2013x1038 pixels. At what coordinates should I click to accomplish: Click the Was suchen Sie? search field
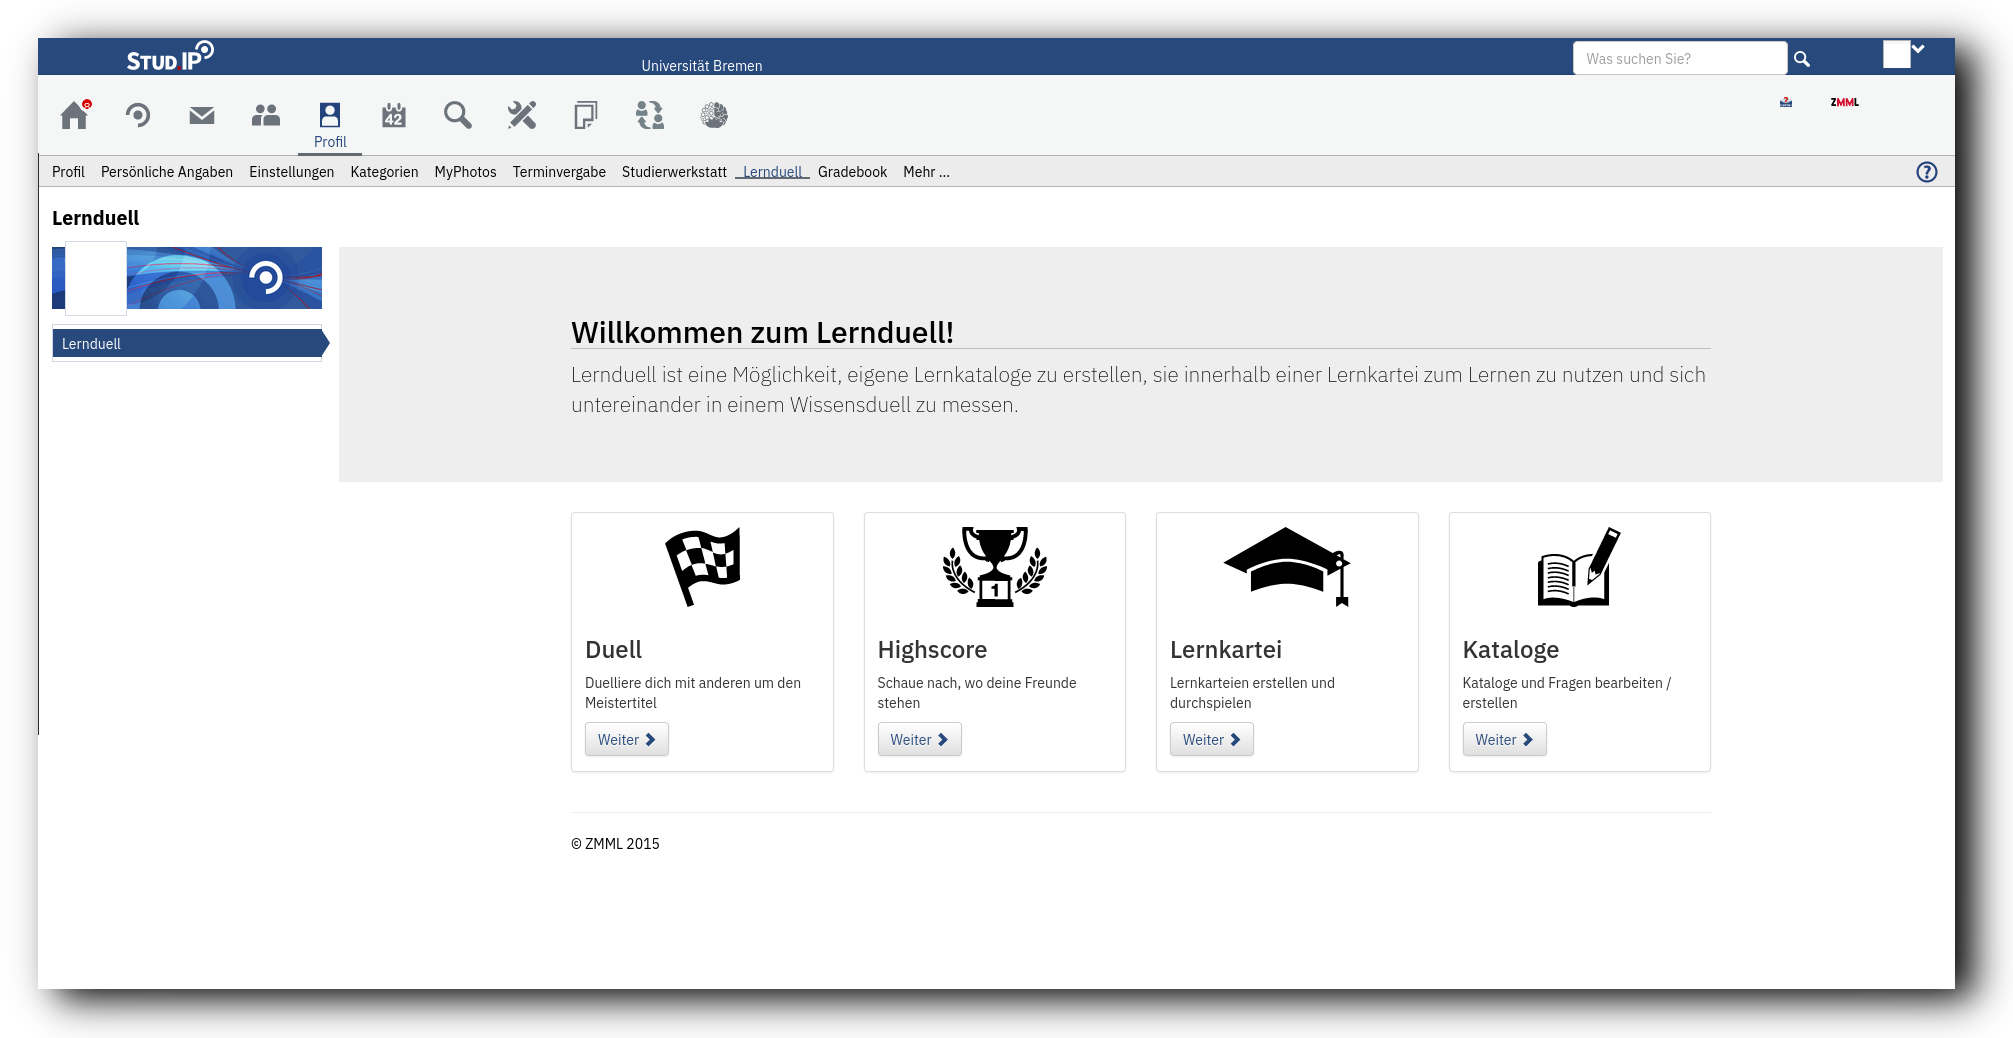click(x=1680, y=58)
